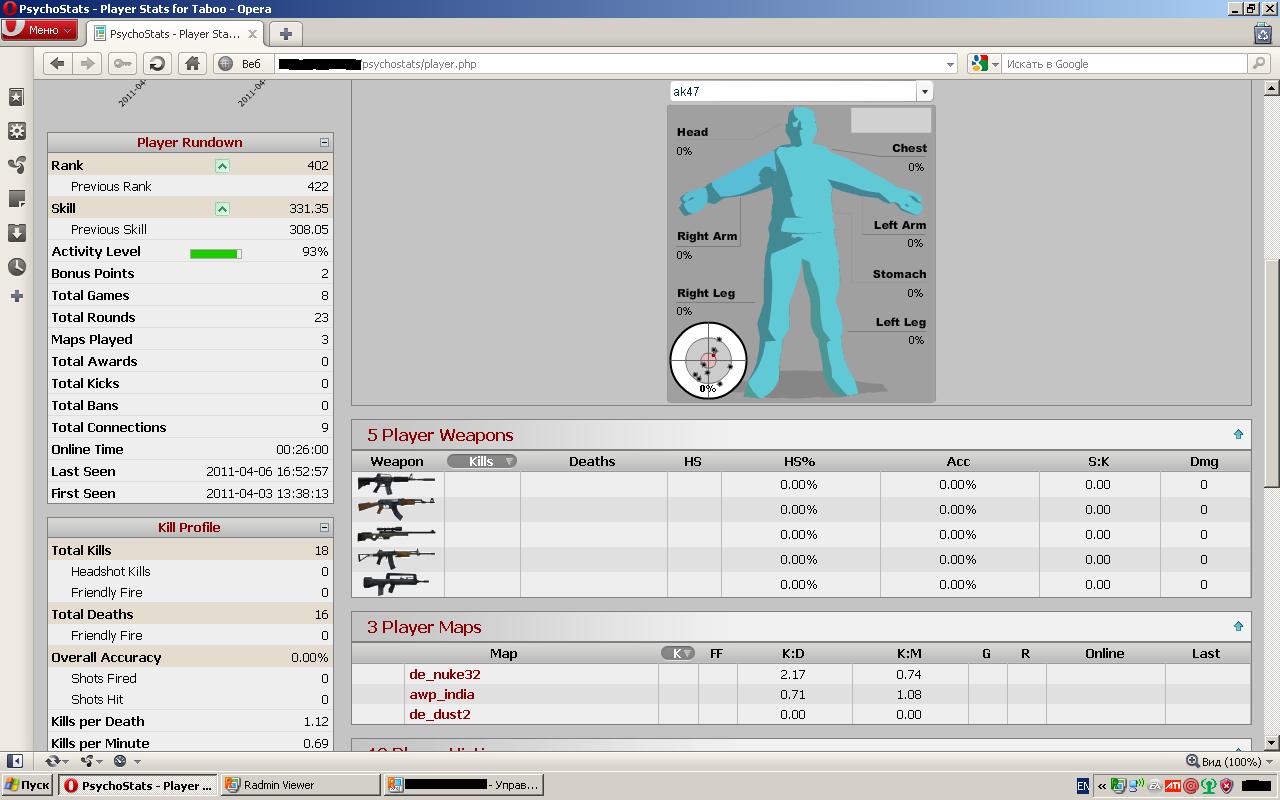Image resolution: width=1280 pixels, height=800 pixels.
Task: Open the History clock panel in sidebar
Action: tap(16, 267)
